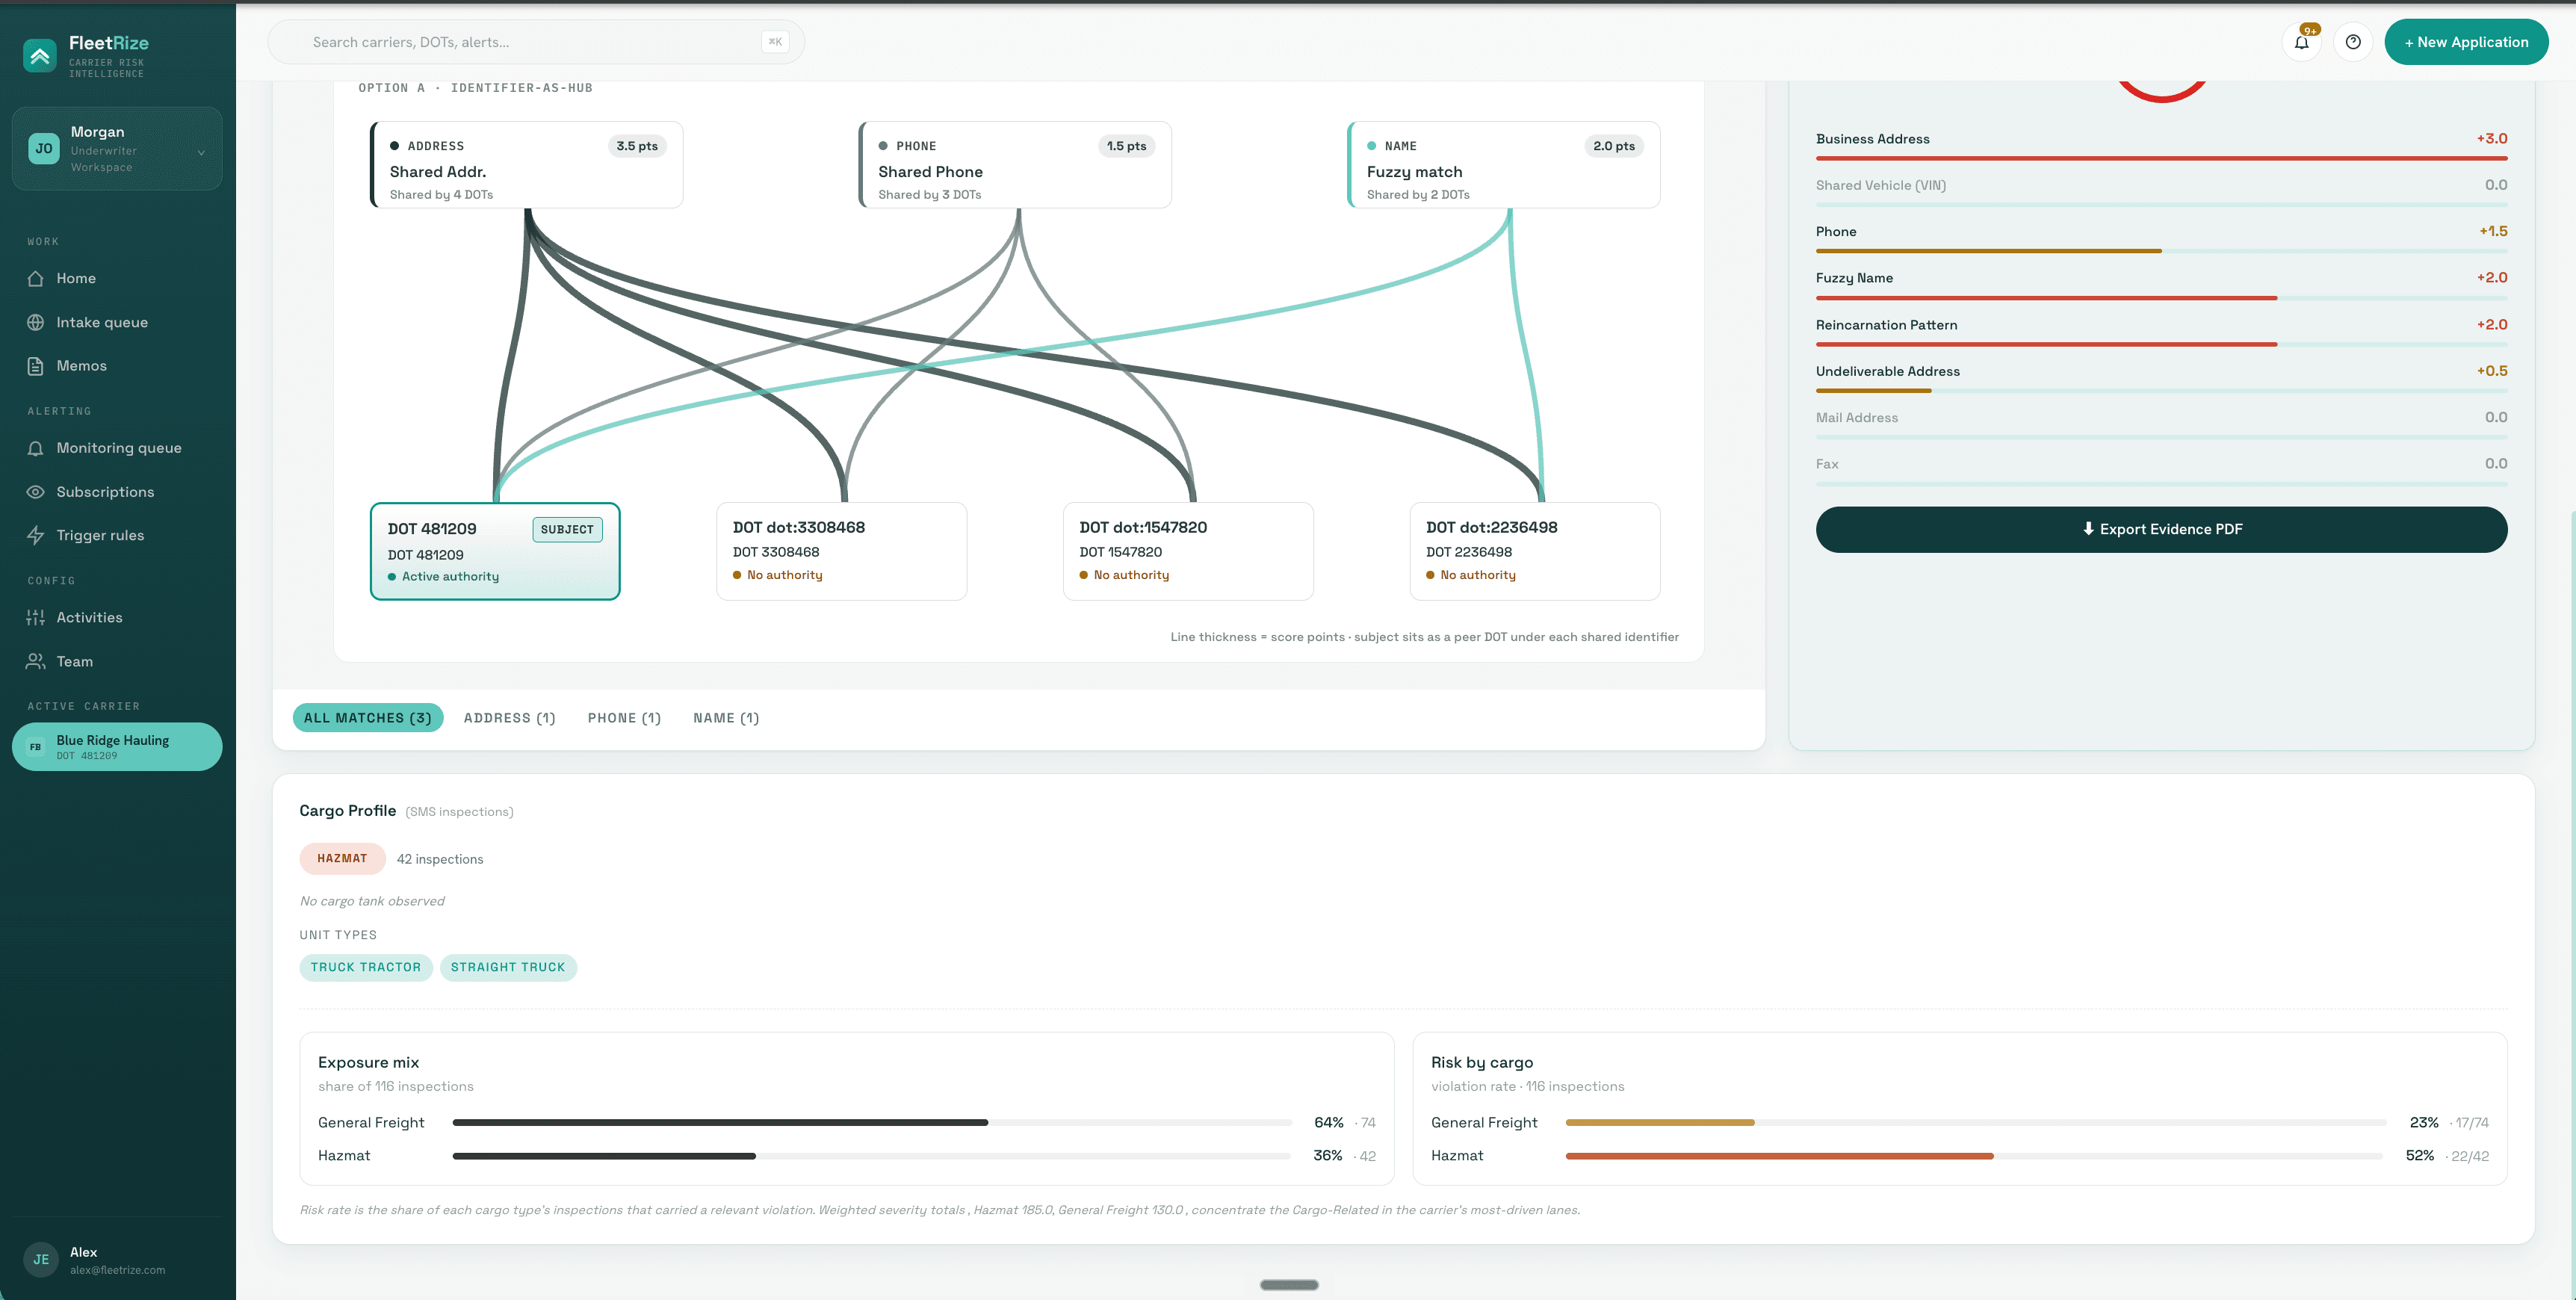The height and width of the screenshot is (1300, 2576).
Task: Click the Reincarnation Pattern score row
Action: click(x=2161, y=333)
